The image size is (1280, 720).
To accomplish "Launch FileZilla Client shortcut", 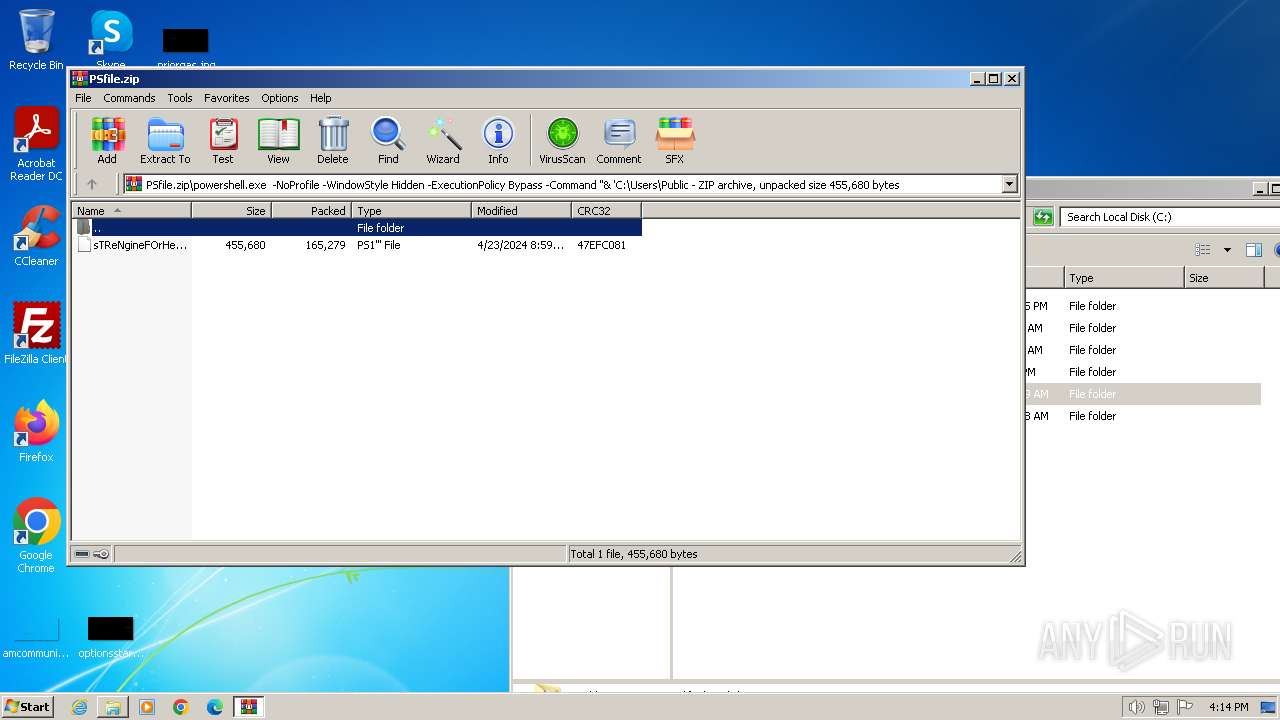I will [x=36, y=333].
